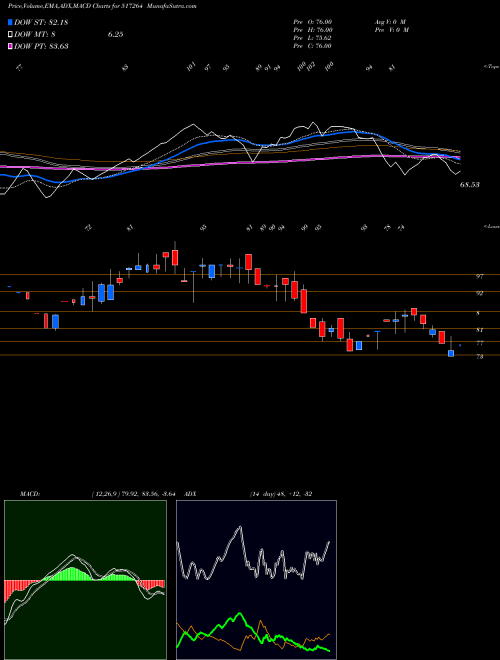
Task: Click the blue DOW ST legend swatch
Action: tap(10, 22)
